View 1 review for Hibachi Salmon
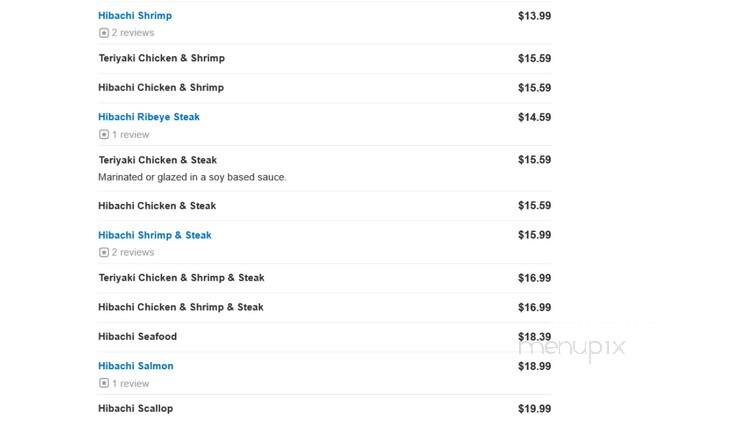This screenshot has width=751, height=430. click(130, 383)
